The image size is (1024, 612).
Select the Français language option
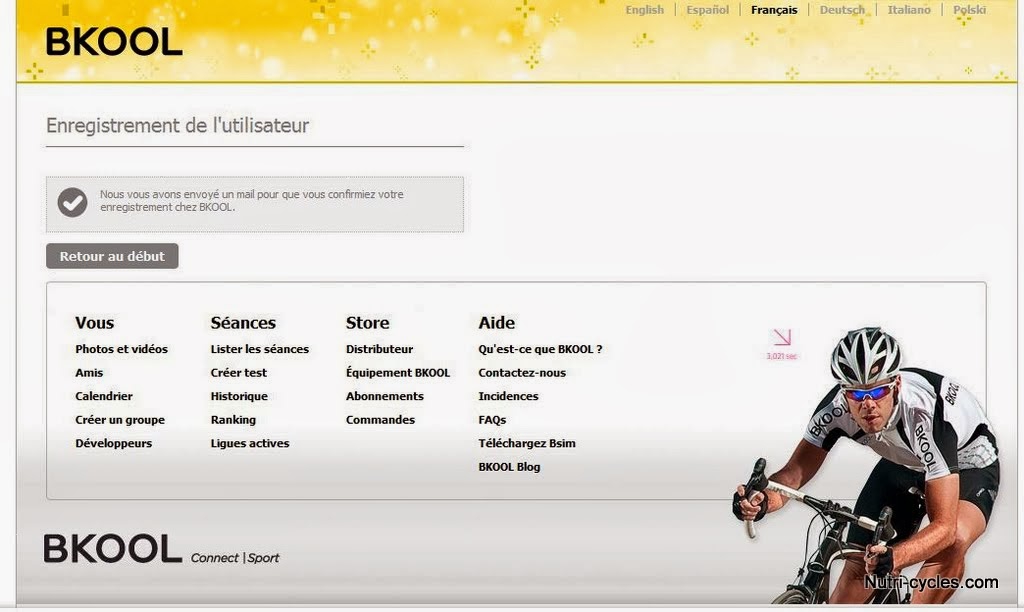pyautogui.click(x=774, y=10)
